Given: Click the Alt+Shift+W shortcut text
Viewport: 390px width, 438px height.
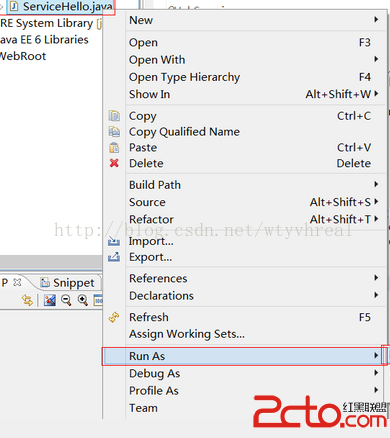Looking at the screenshot, I should coord(338,94).
